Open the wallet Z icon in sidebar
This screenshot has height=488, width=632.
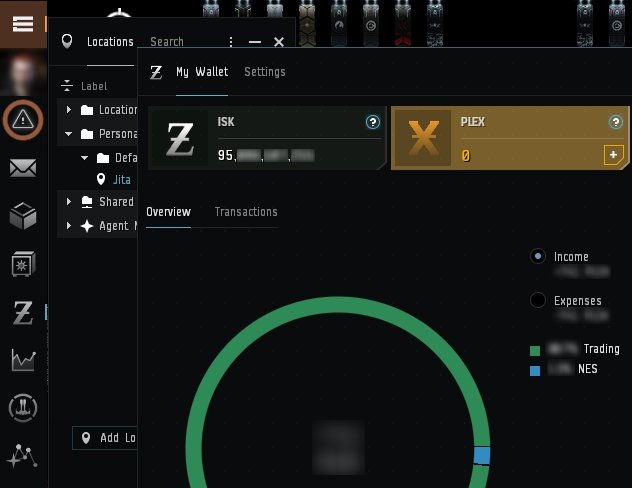coord(23,313)
